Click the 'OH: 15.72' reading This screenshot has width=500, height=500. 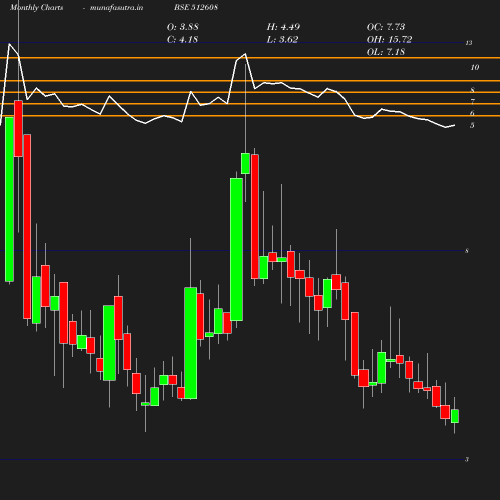click(x=389, y=39)
